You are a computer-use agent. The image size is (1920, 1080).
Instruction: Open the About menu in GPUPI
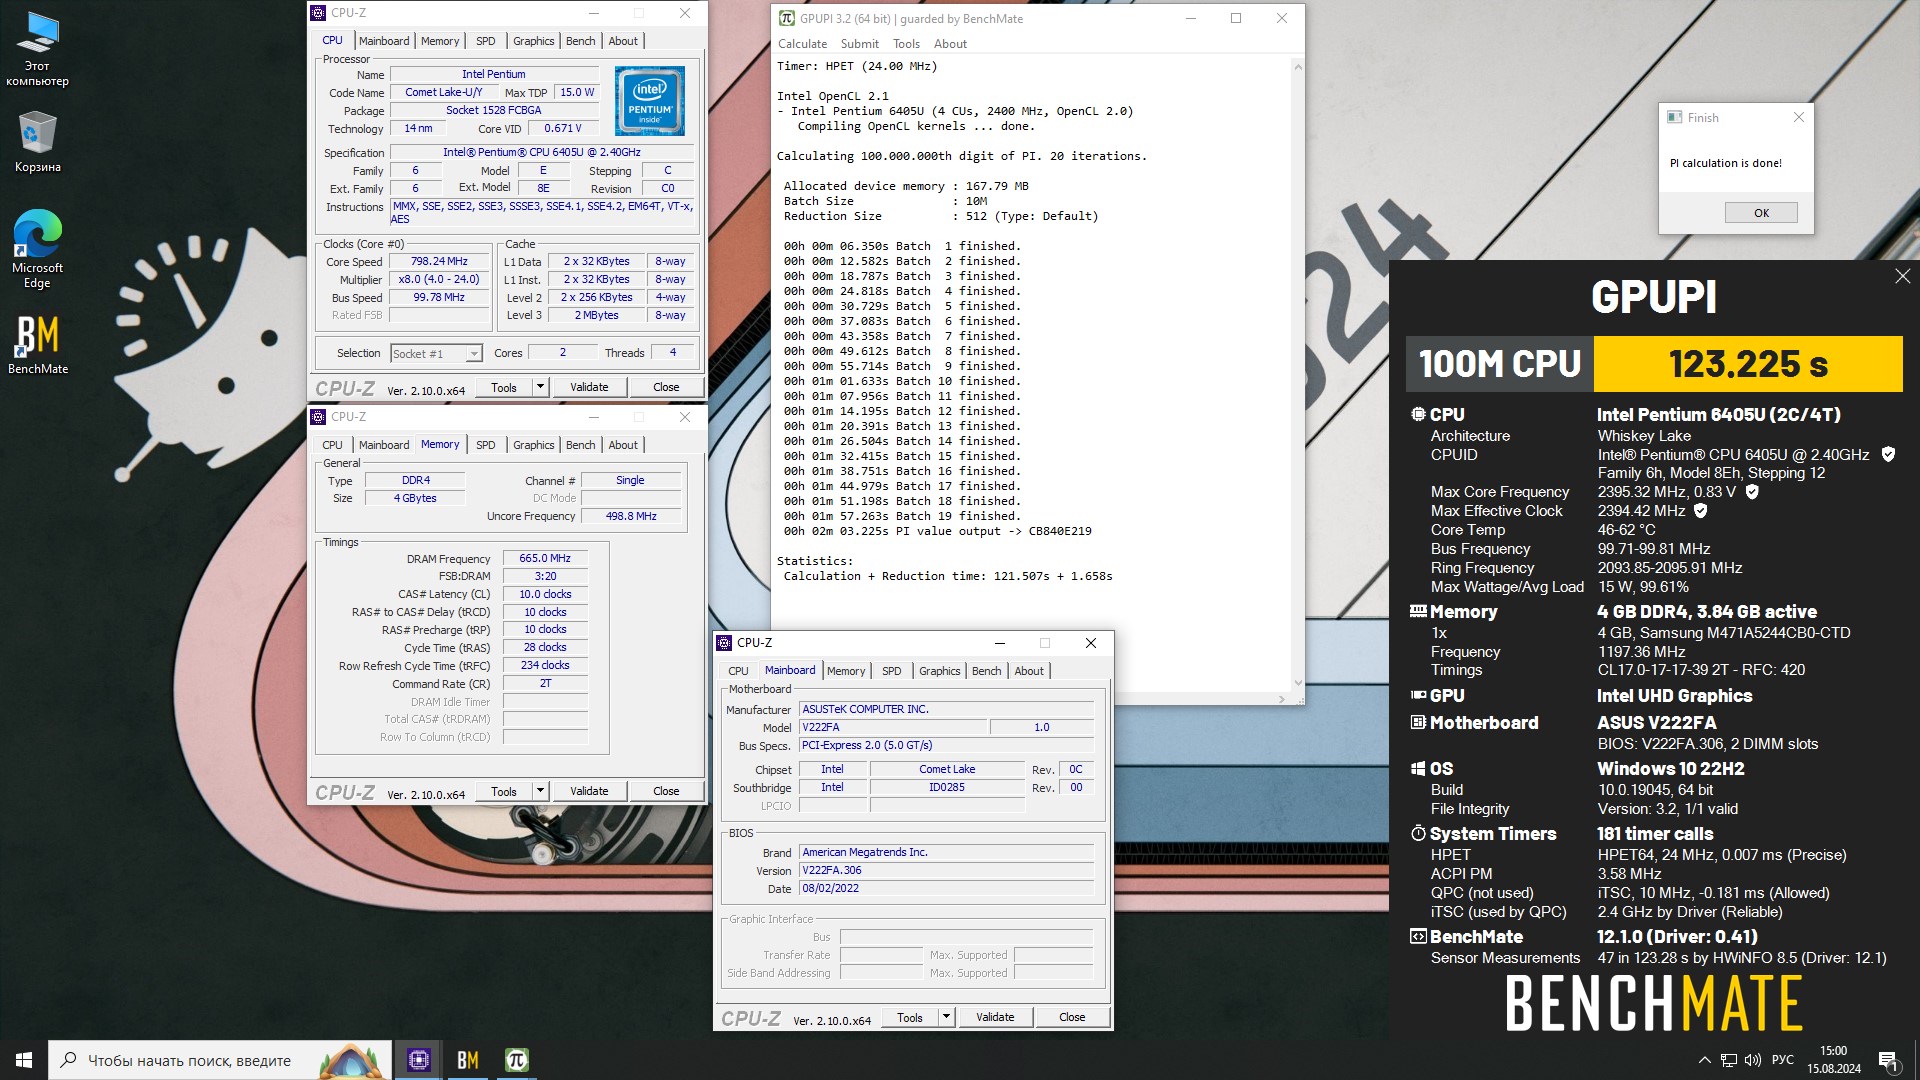pyautogui.click(x=950, y=44)
